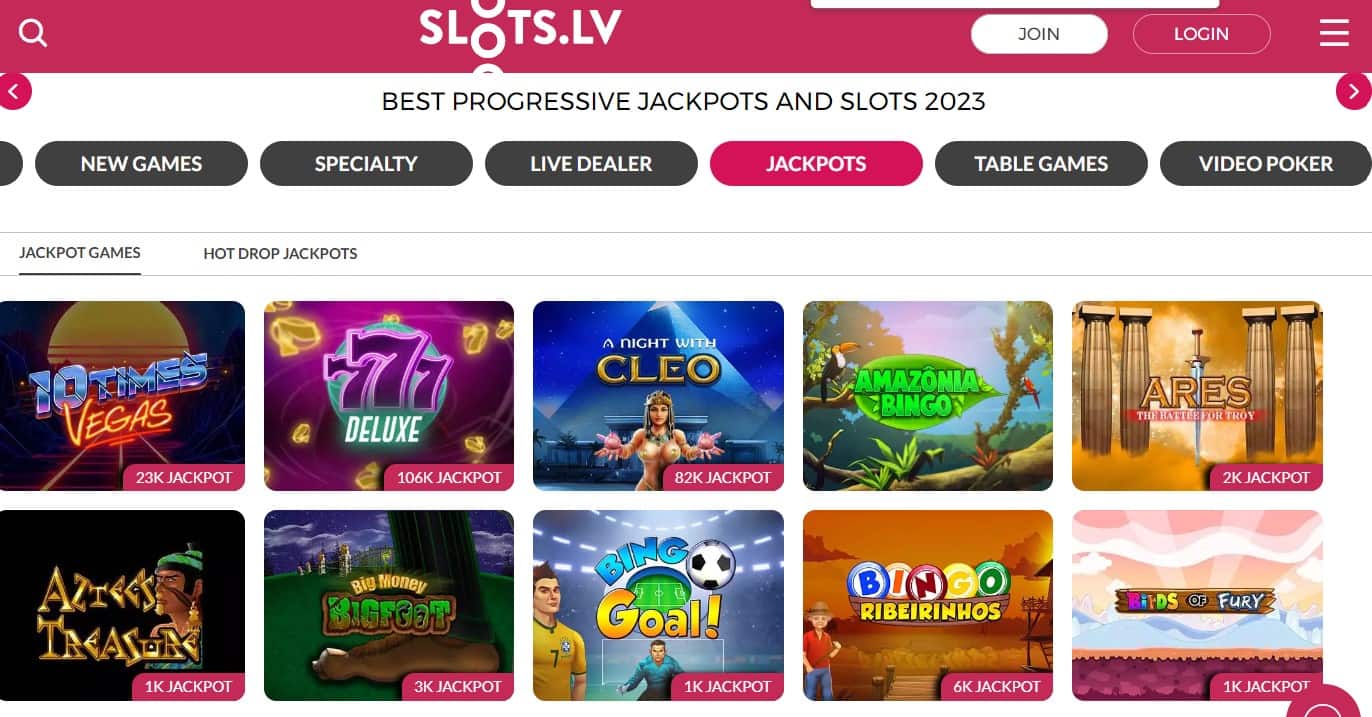Open the VIDEO POKER category

[x=1266, y=164]
